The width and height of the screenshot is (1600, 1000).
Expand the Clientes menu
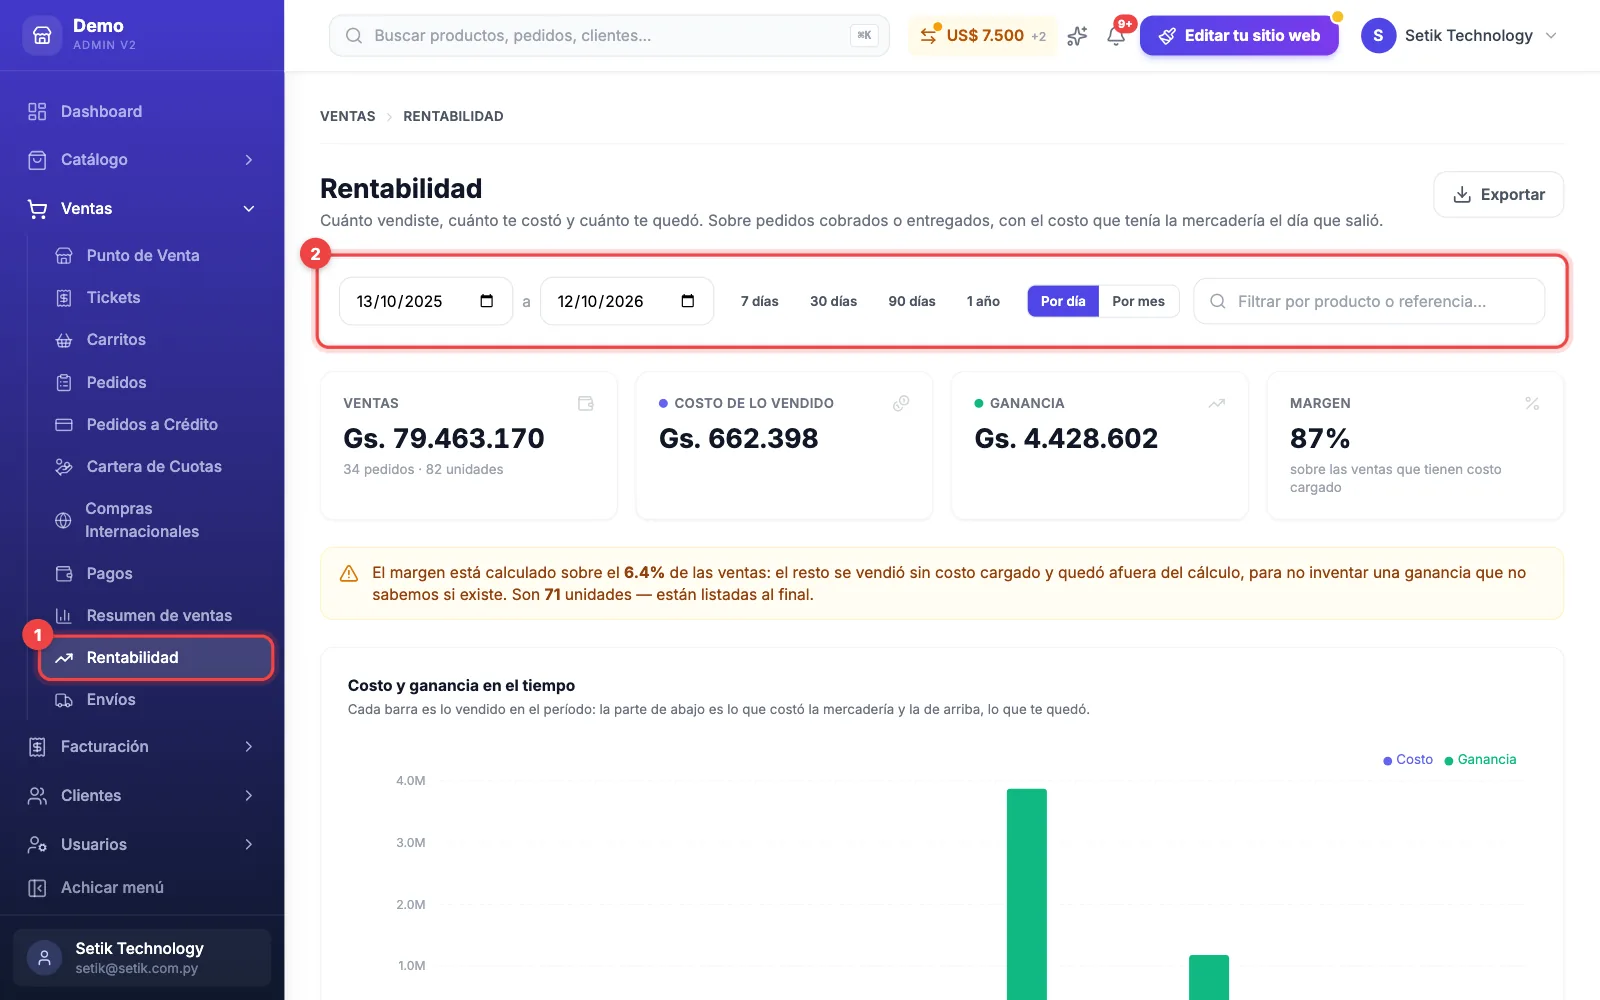point(142,796)
